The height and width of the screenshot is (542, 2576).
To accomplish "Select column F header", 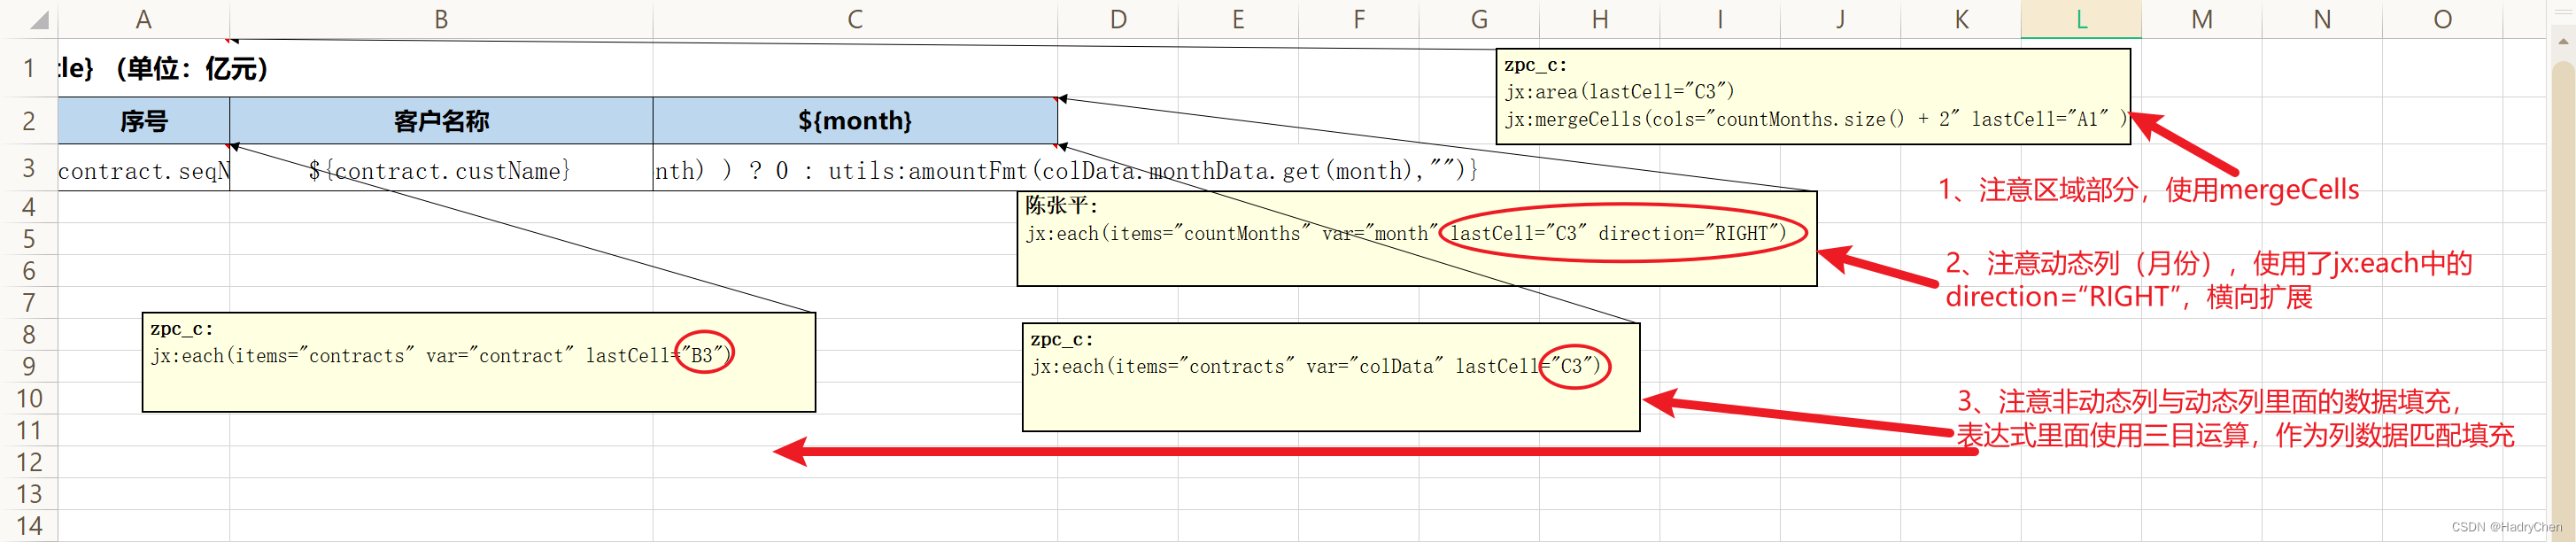I will [1359, 19].
